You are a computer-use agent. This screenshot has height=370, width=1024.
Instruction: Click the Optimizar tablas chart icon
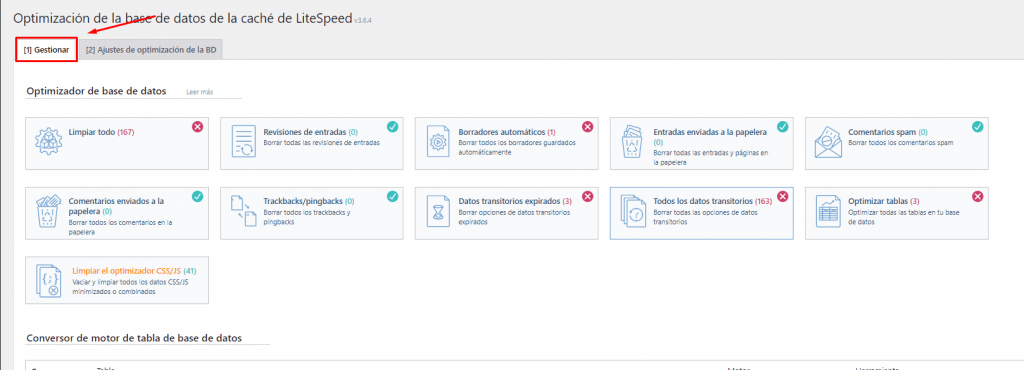[828, 211]
